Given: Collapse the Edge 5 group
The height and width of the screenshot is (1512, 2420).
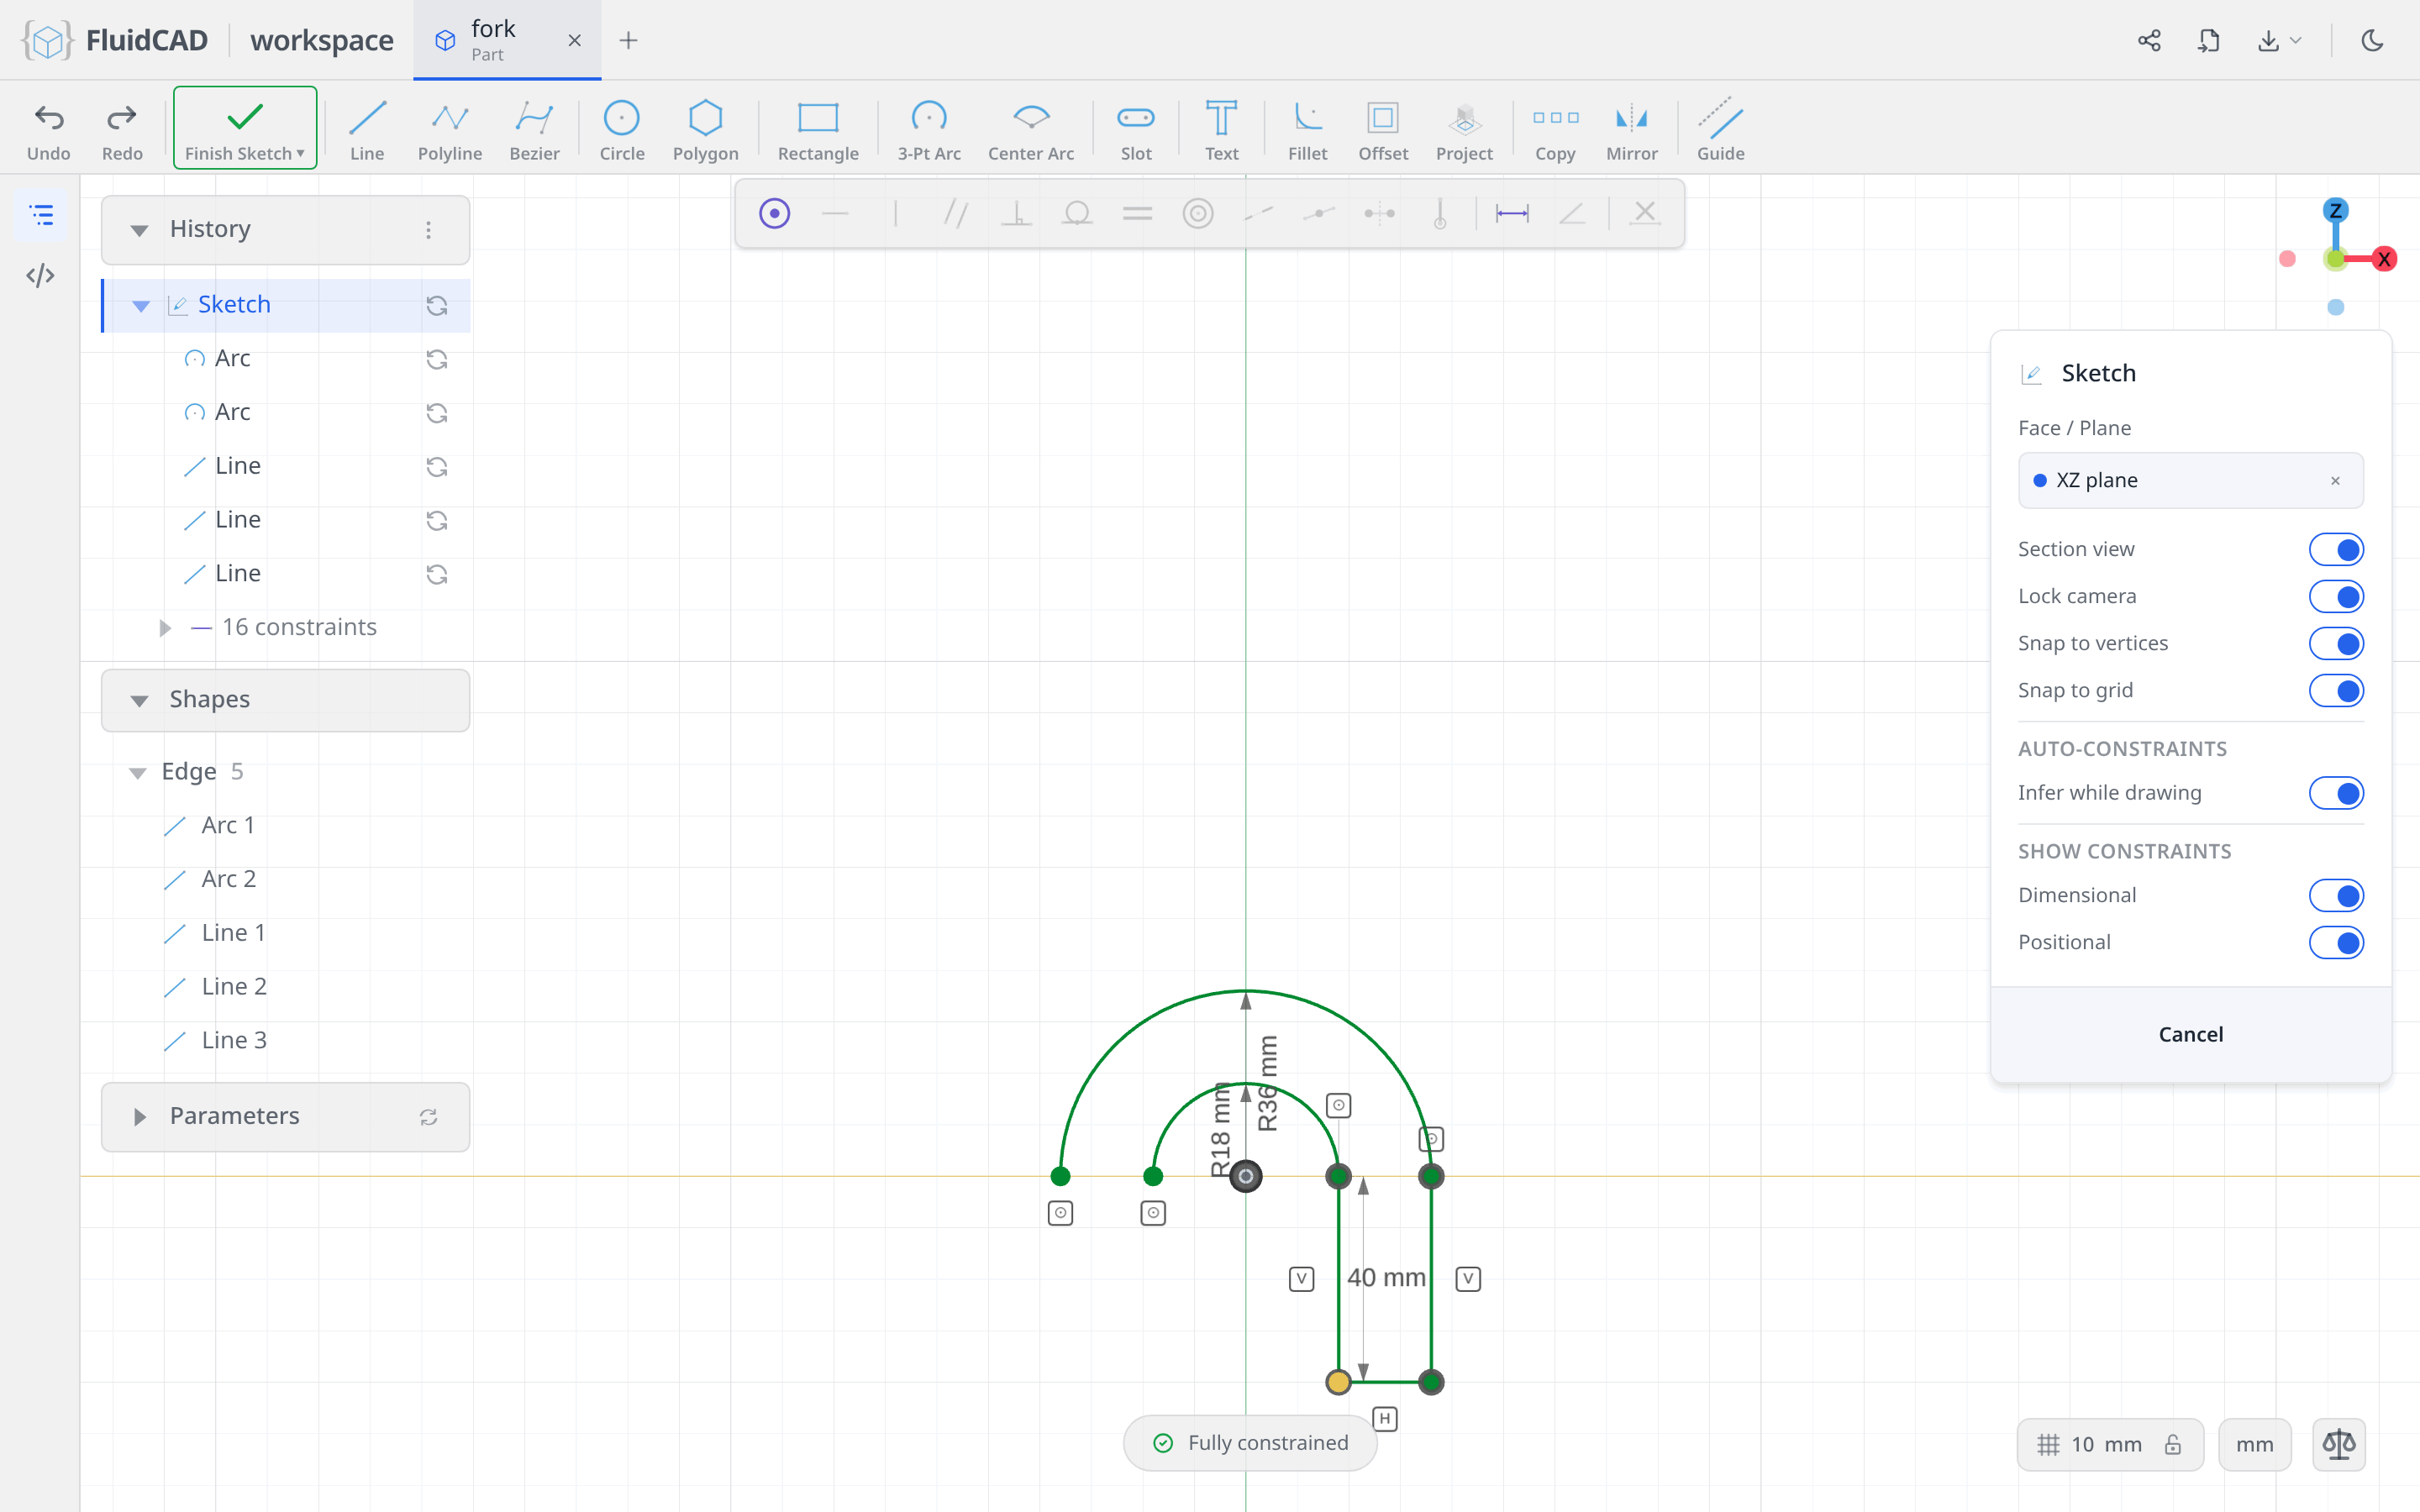Looking at the screenshot, I should [x=138, y=772].
